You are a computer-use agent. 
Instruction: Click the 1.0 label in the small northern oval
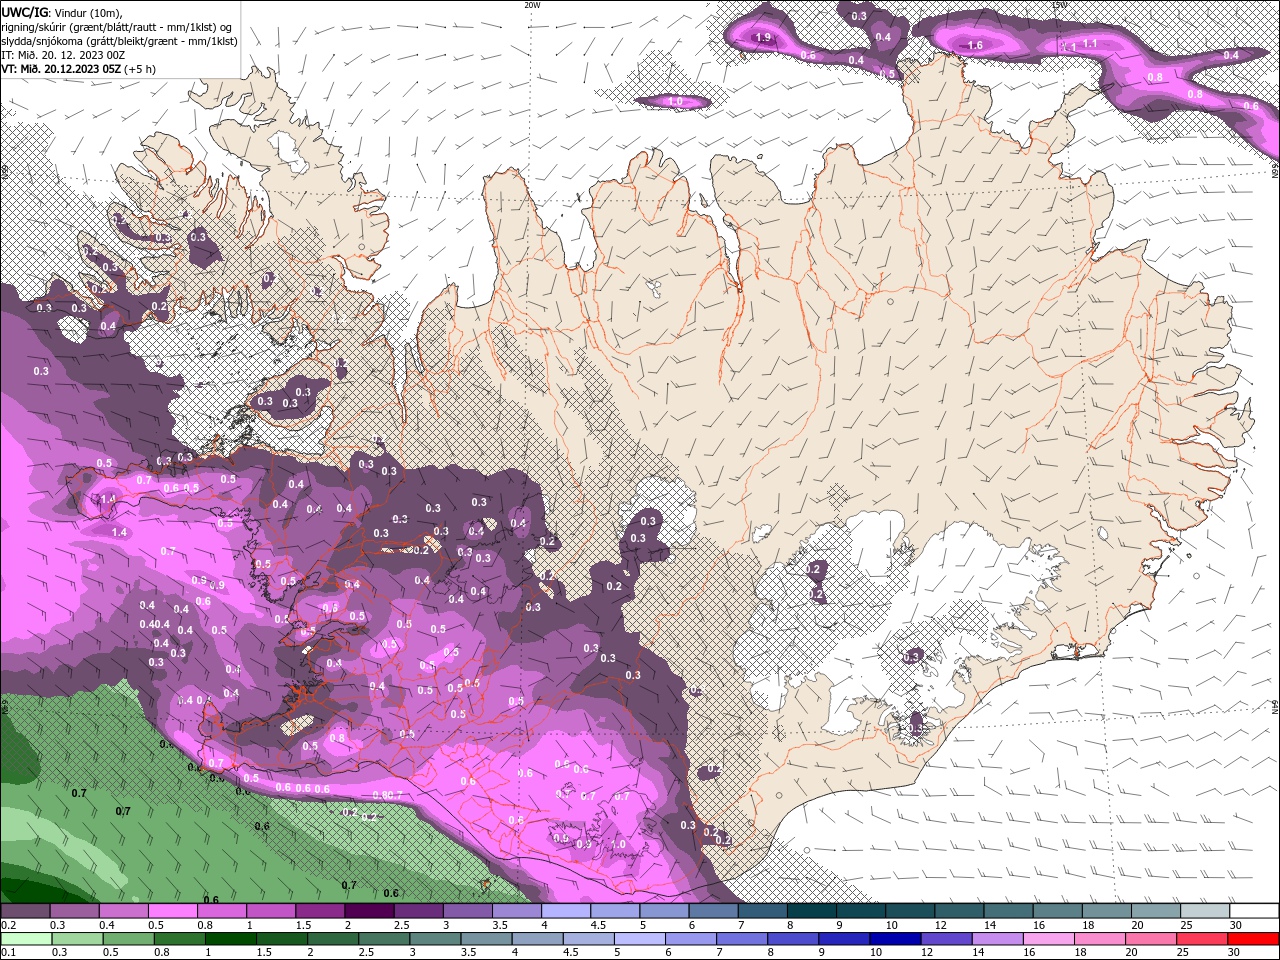(674, 101)
